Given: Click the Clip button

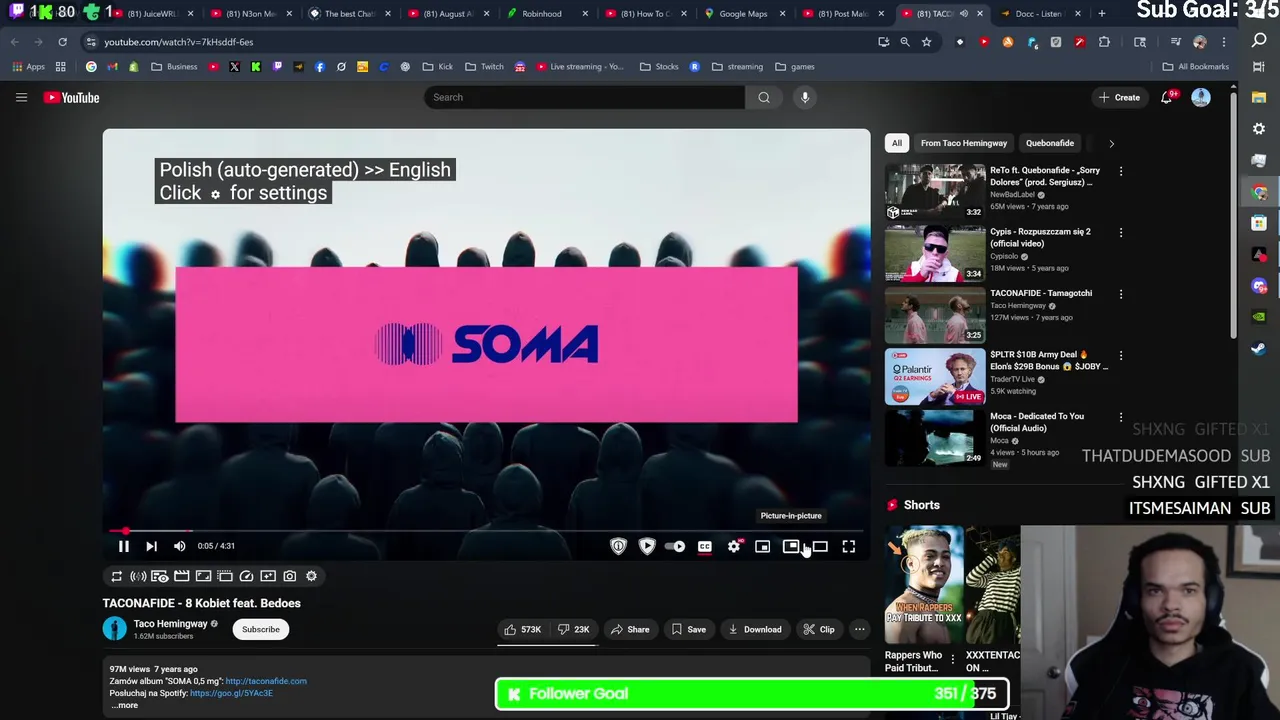Looking at the screenshot, I should tap(820, 629).
